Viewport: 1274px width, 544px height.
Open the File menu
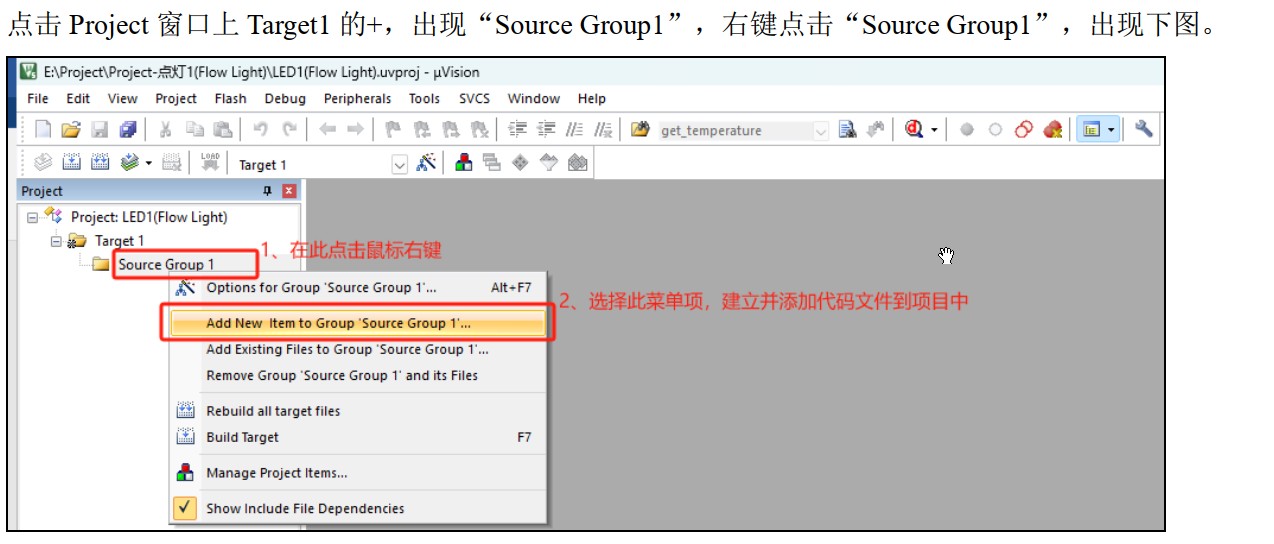pos(38,98)
